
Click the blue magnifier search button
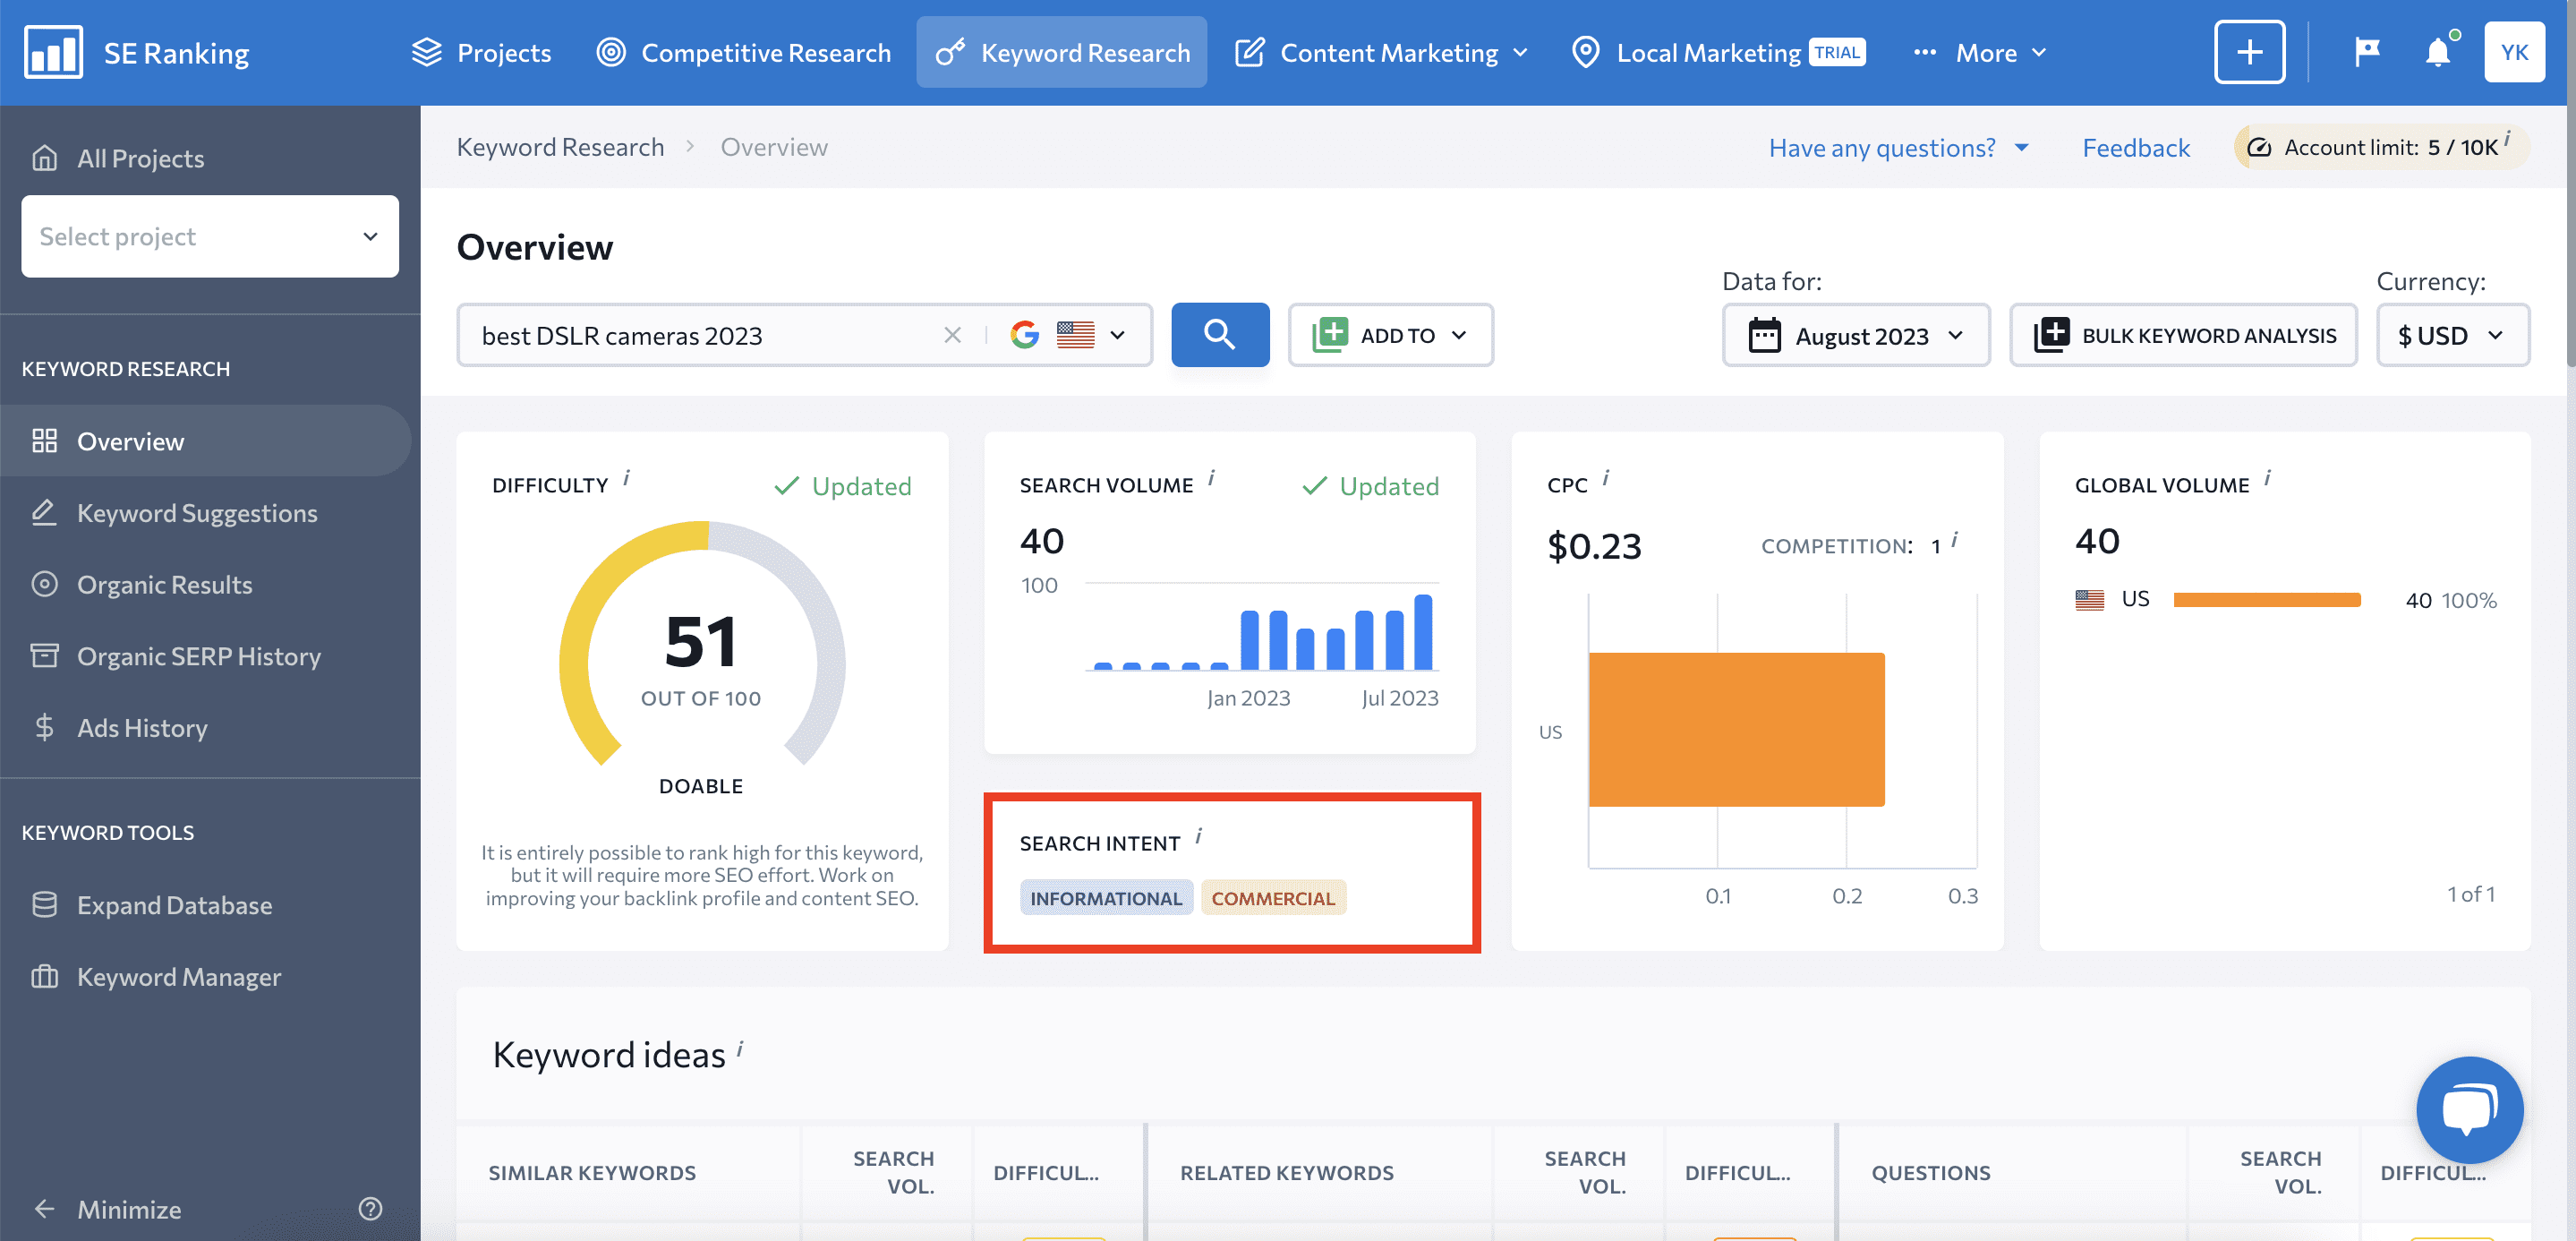(1220, 335)
